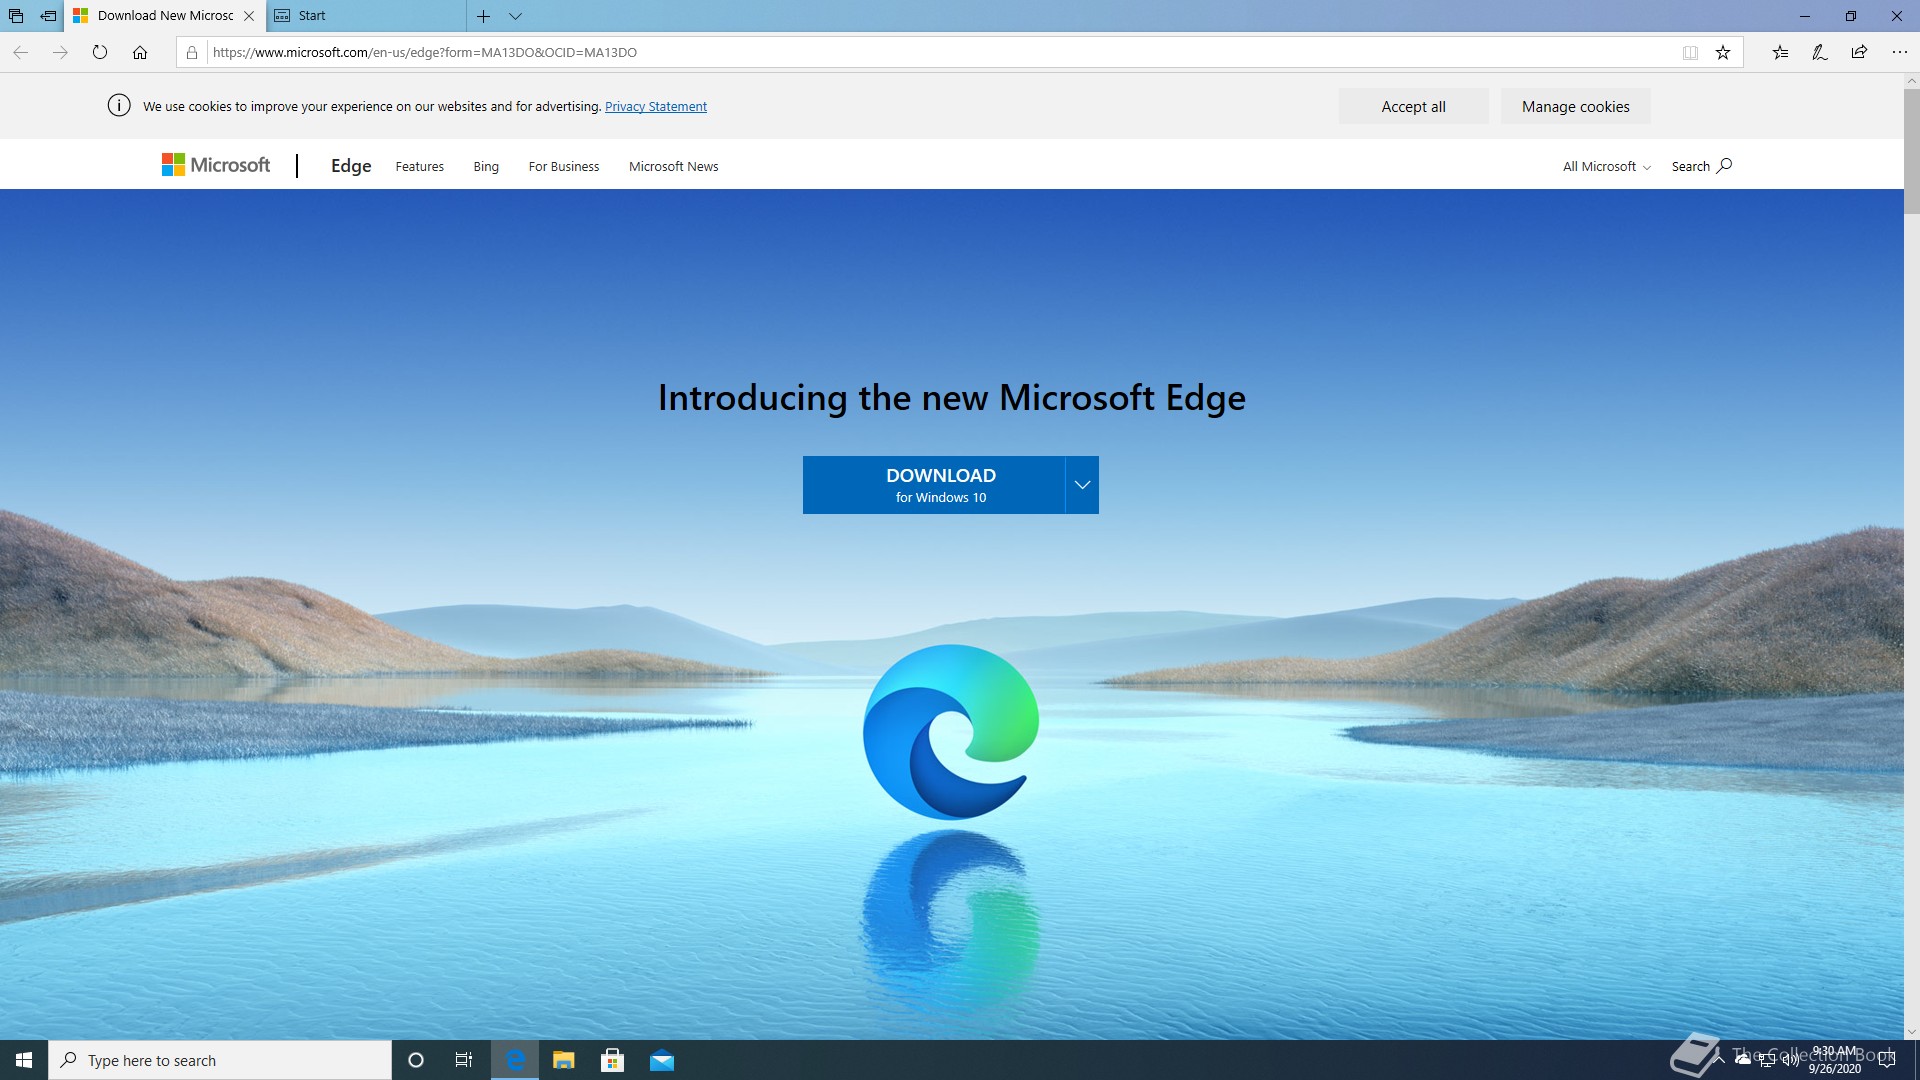Share this page icon

click(x=1859, y=52)
